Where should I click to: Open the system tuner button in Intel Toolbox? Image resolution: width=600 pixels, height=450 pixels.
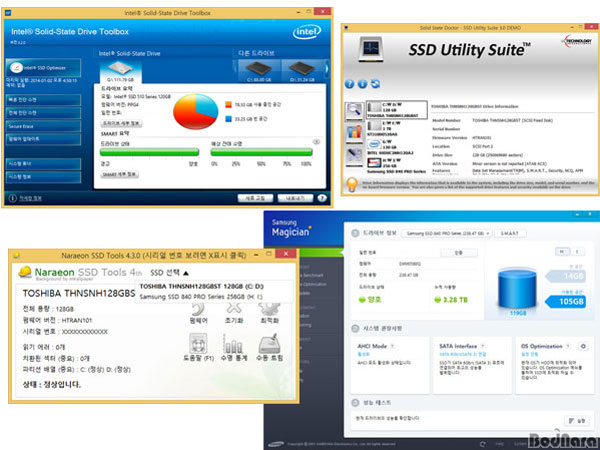tap(43, 164)
